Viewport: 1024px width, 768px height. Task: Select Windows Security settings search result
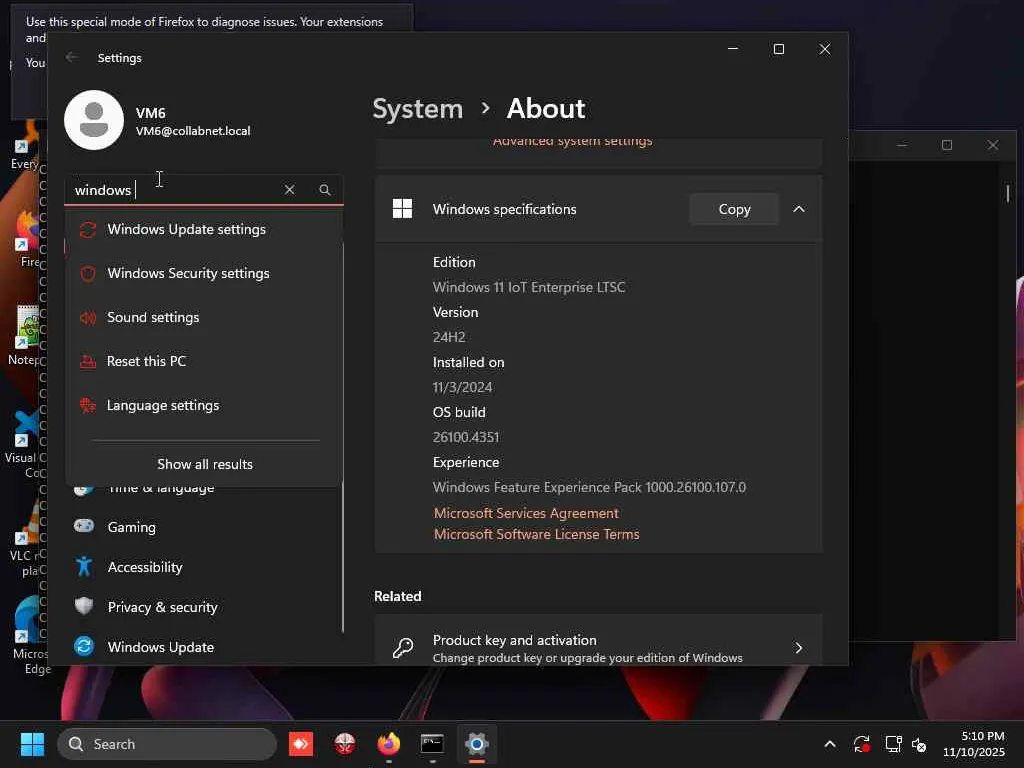pos(204,274)
